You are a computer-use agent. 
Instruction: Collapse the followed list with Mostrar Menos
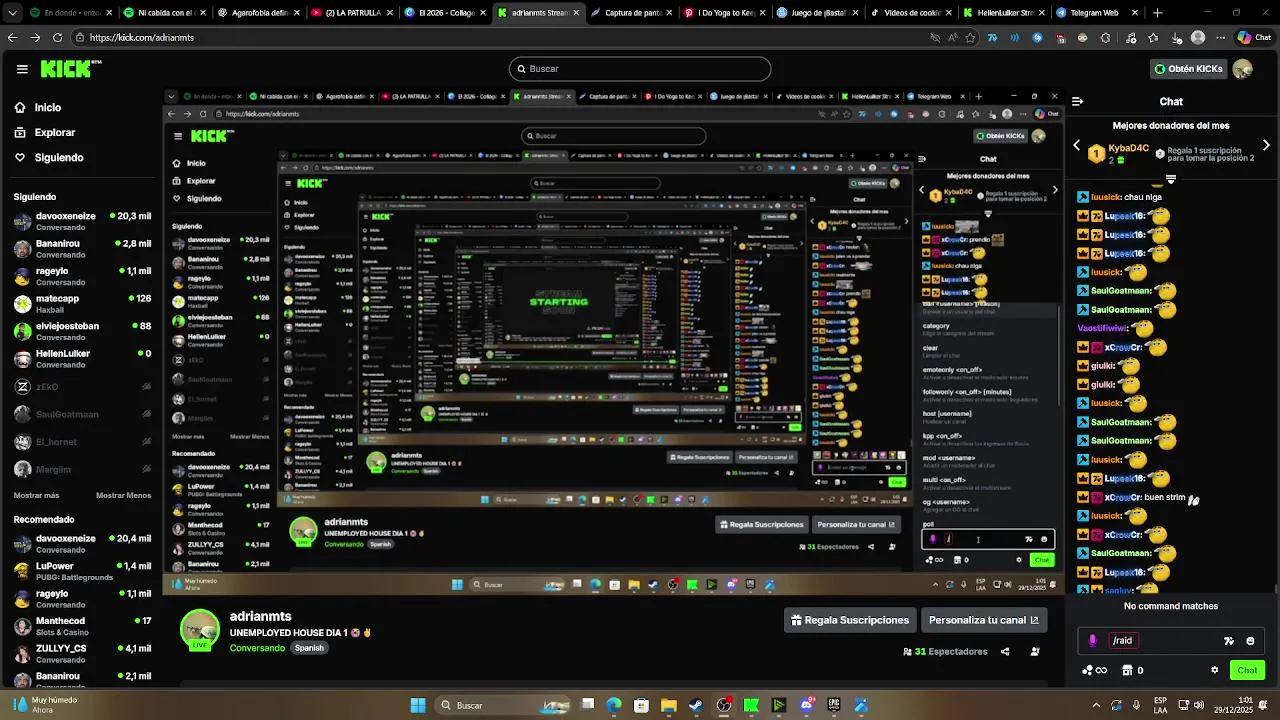click(123, 495)
